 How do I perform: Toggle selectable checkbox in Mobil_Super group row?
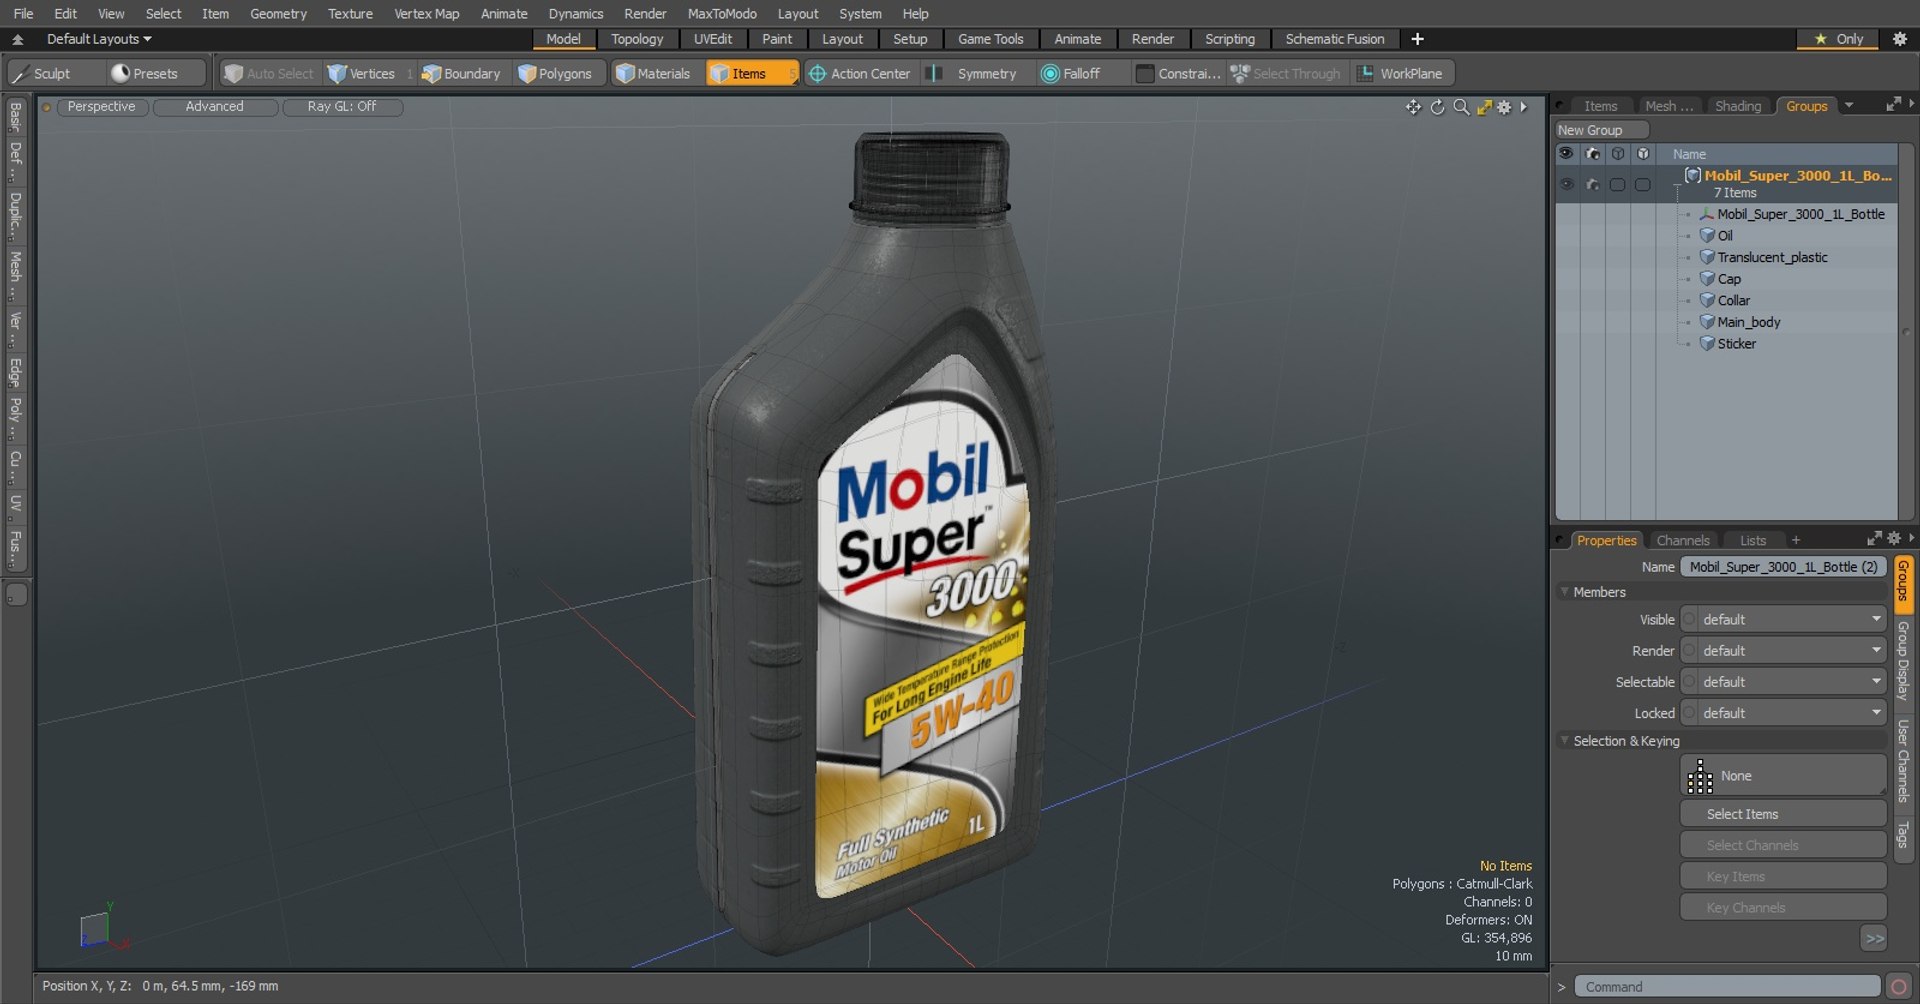coord(1617,184)
